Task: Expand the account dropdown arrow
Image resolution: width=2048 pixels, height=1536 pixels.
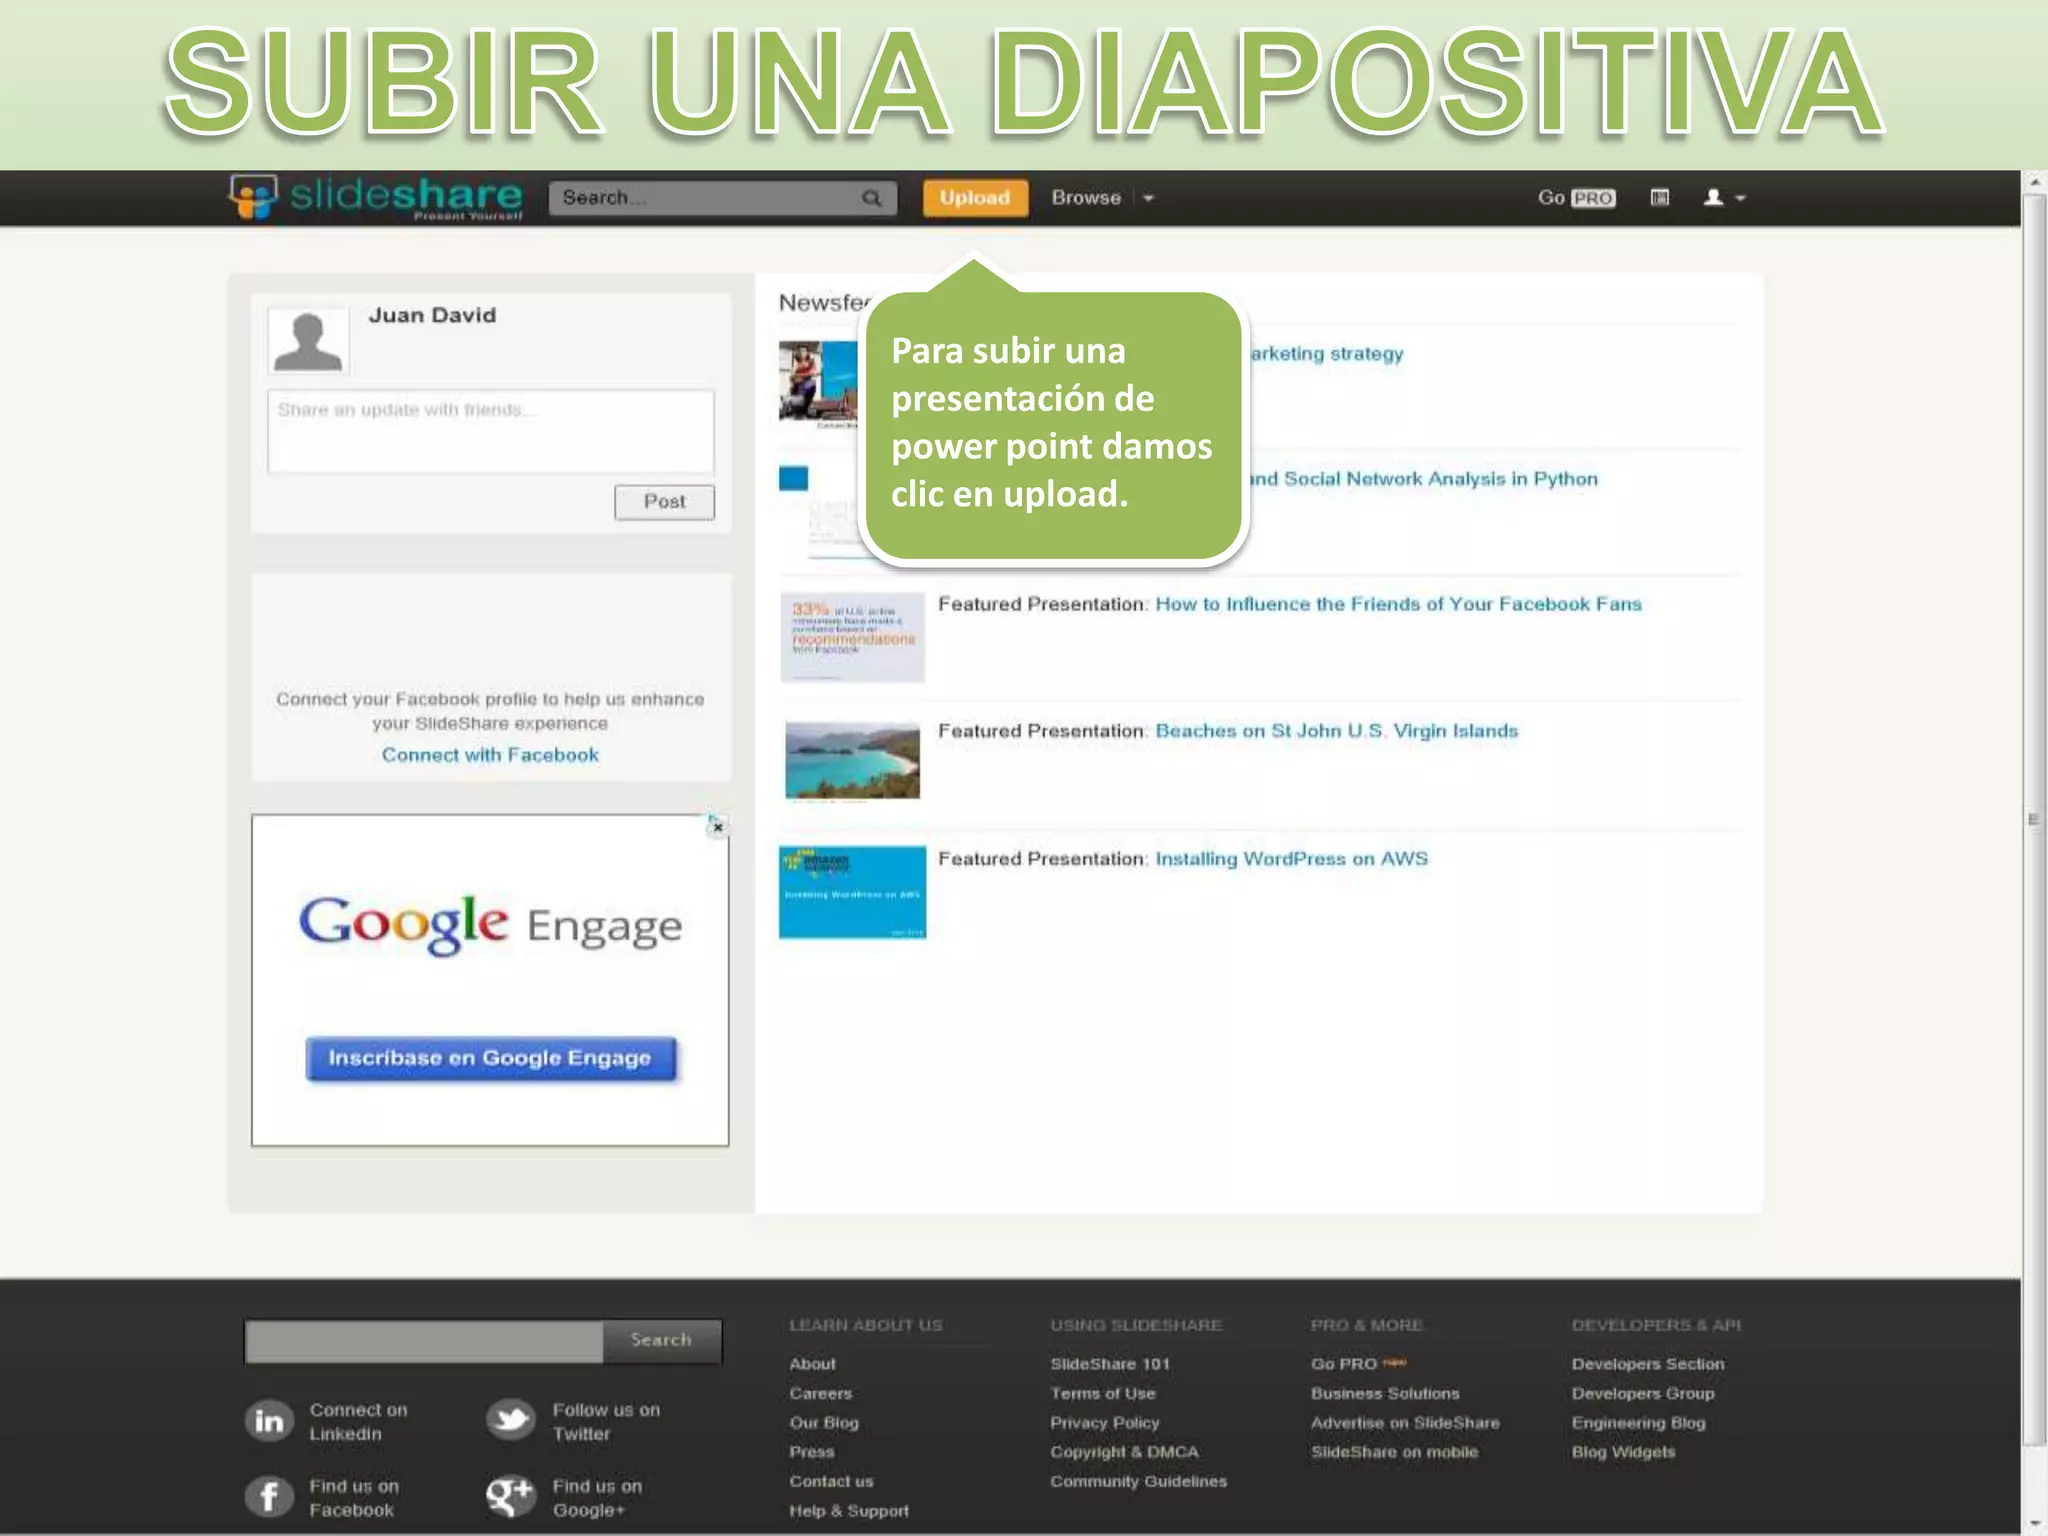Action: coord(1741,198)
